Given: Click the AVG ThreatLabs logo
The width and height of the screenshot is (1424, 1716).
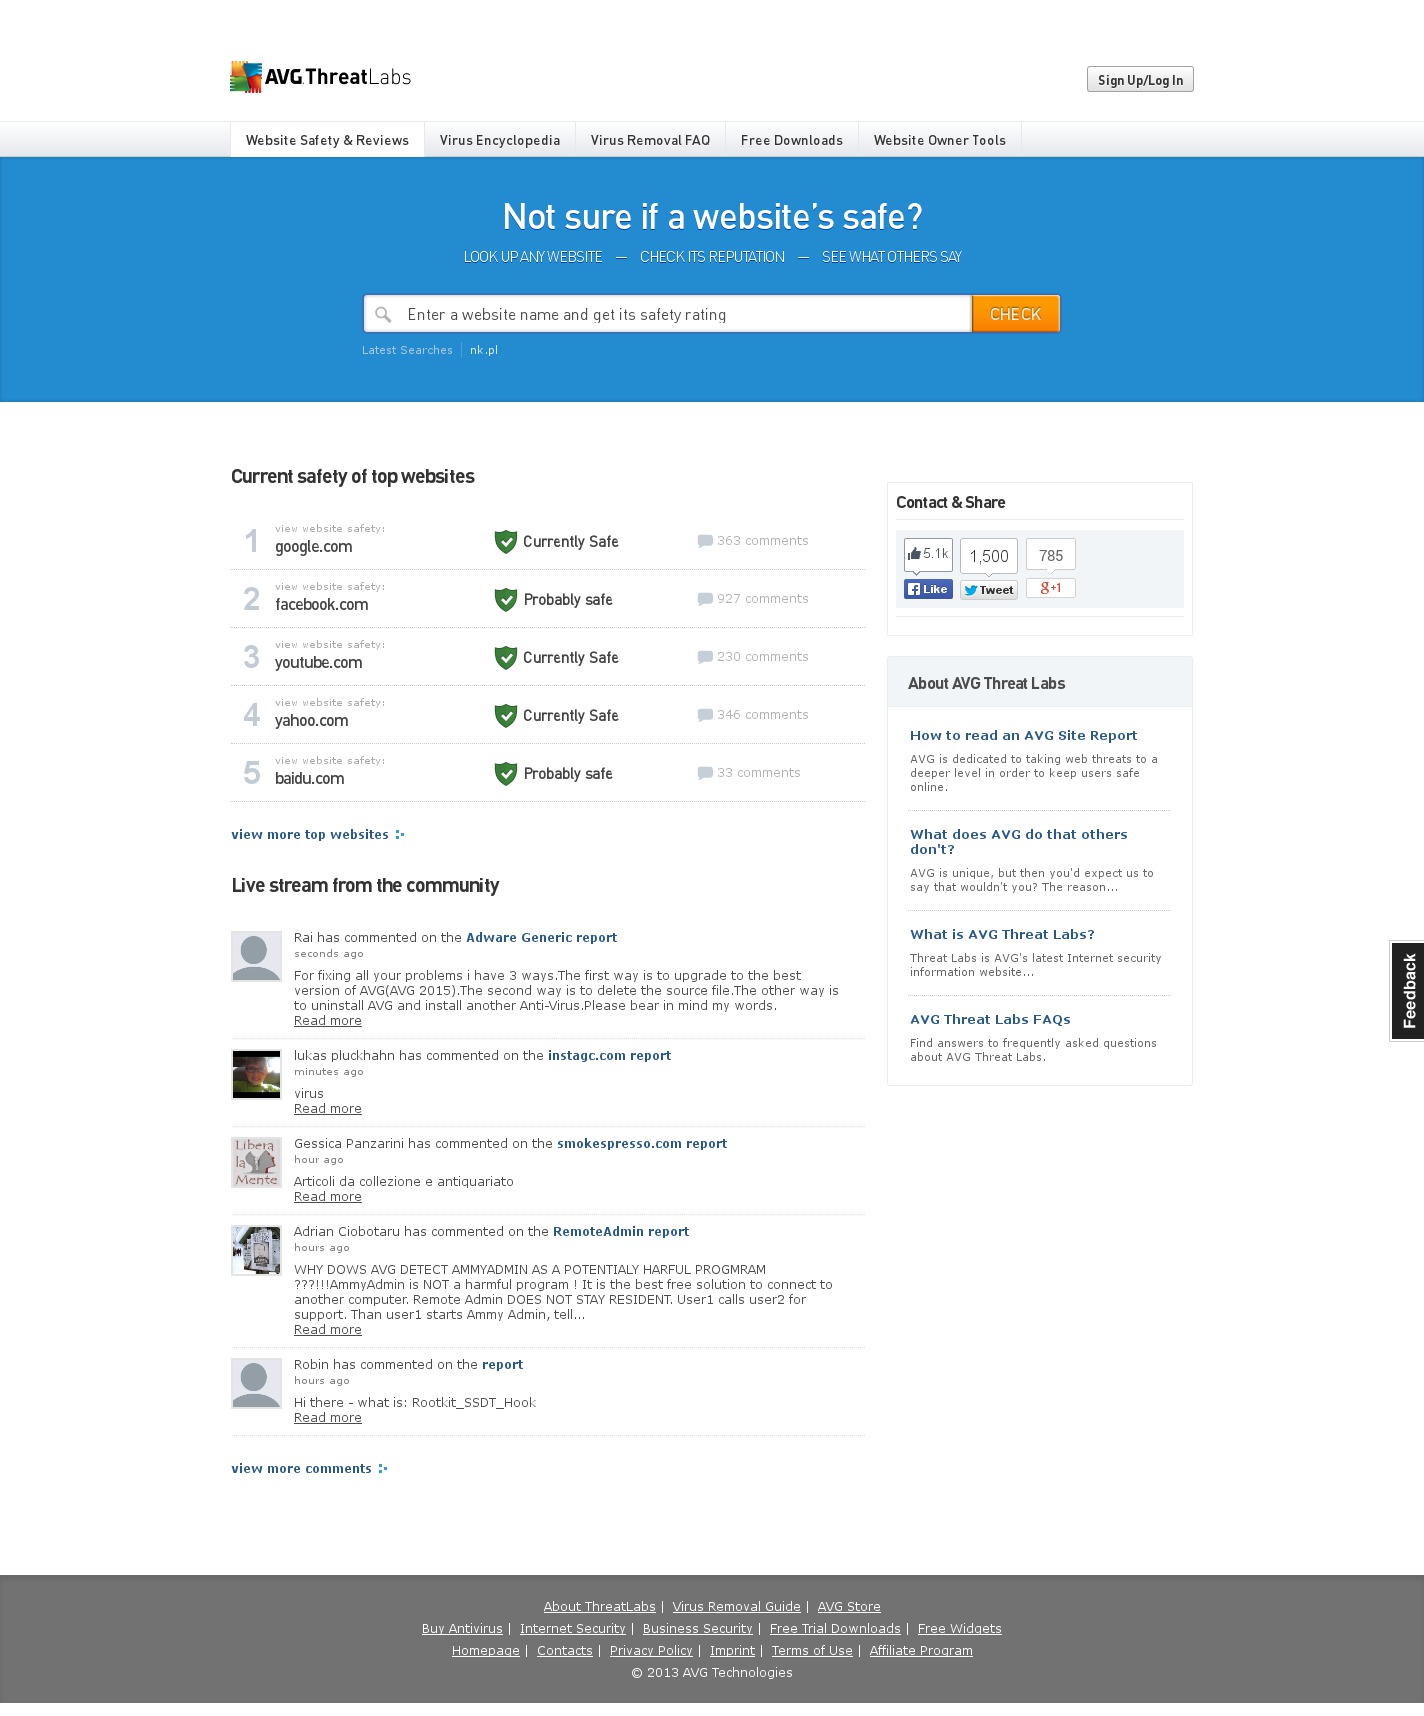Looking at the screenshot, I should click(x=320, y=77).
